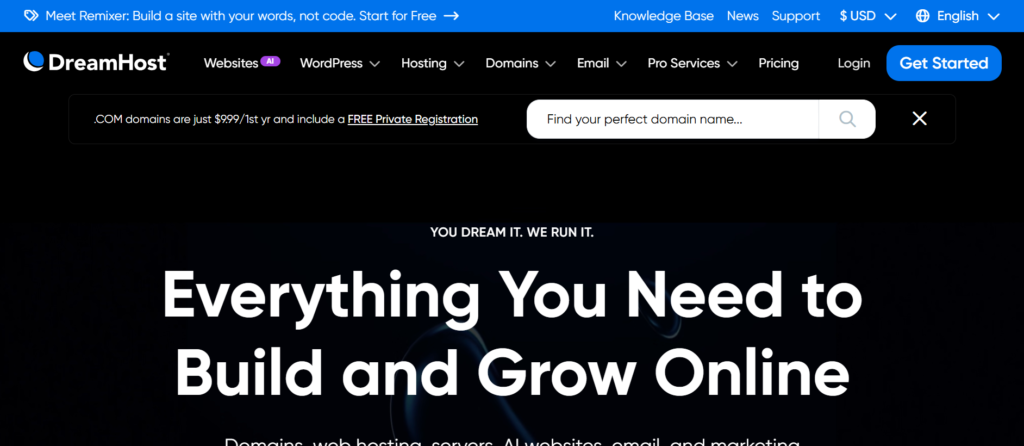Expand the WordPress menu chevron

click(374, 64)
